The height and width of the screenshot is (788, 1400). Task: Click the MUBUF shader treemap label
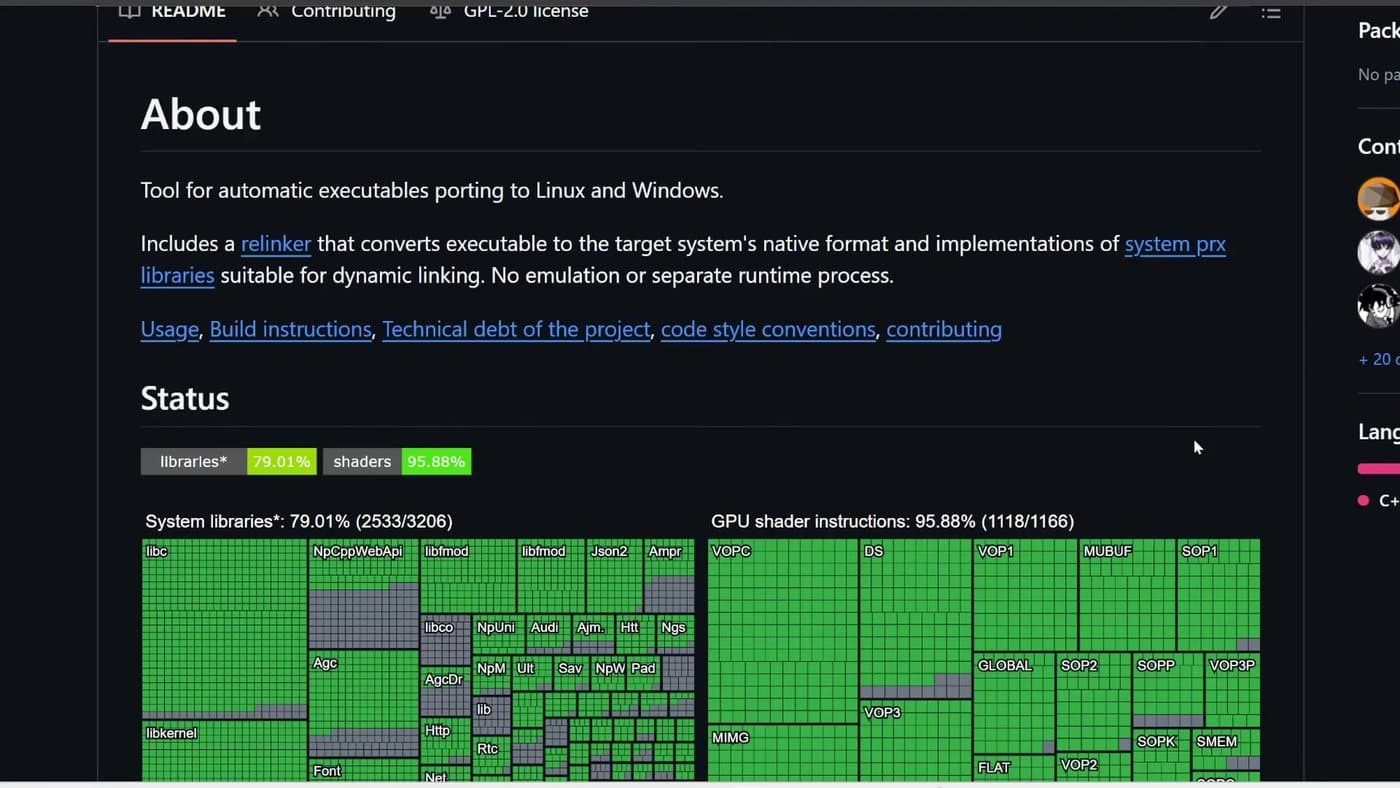1108,551
